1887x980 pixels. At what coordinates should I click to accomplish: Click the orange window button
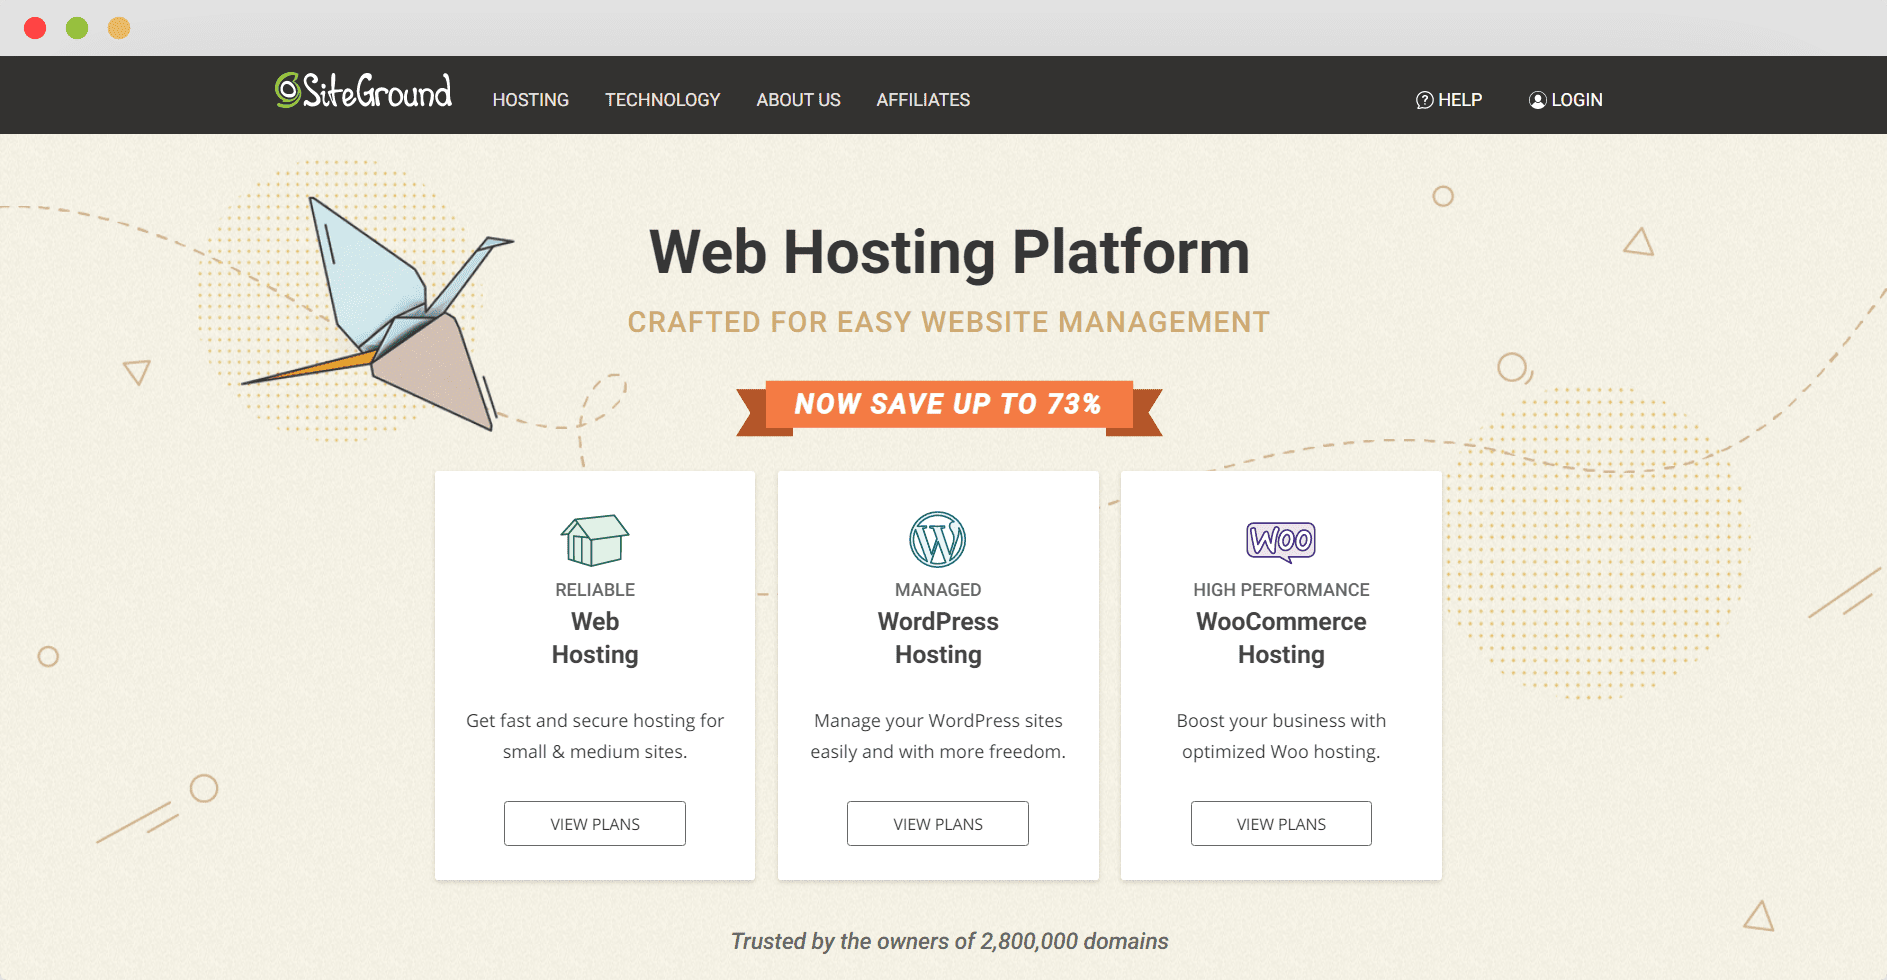[119, 28]
